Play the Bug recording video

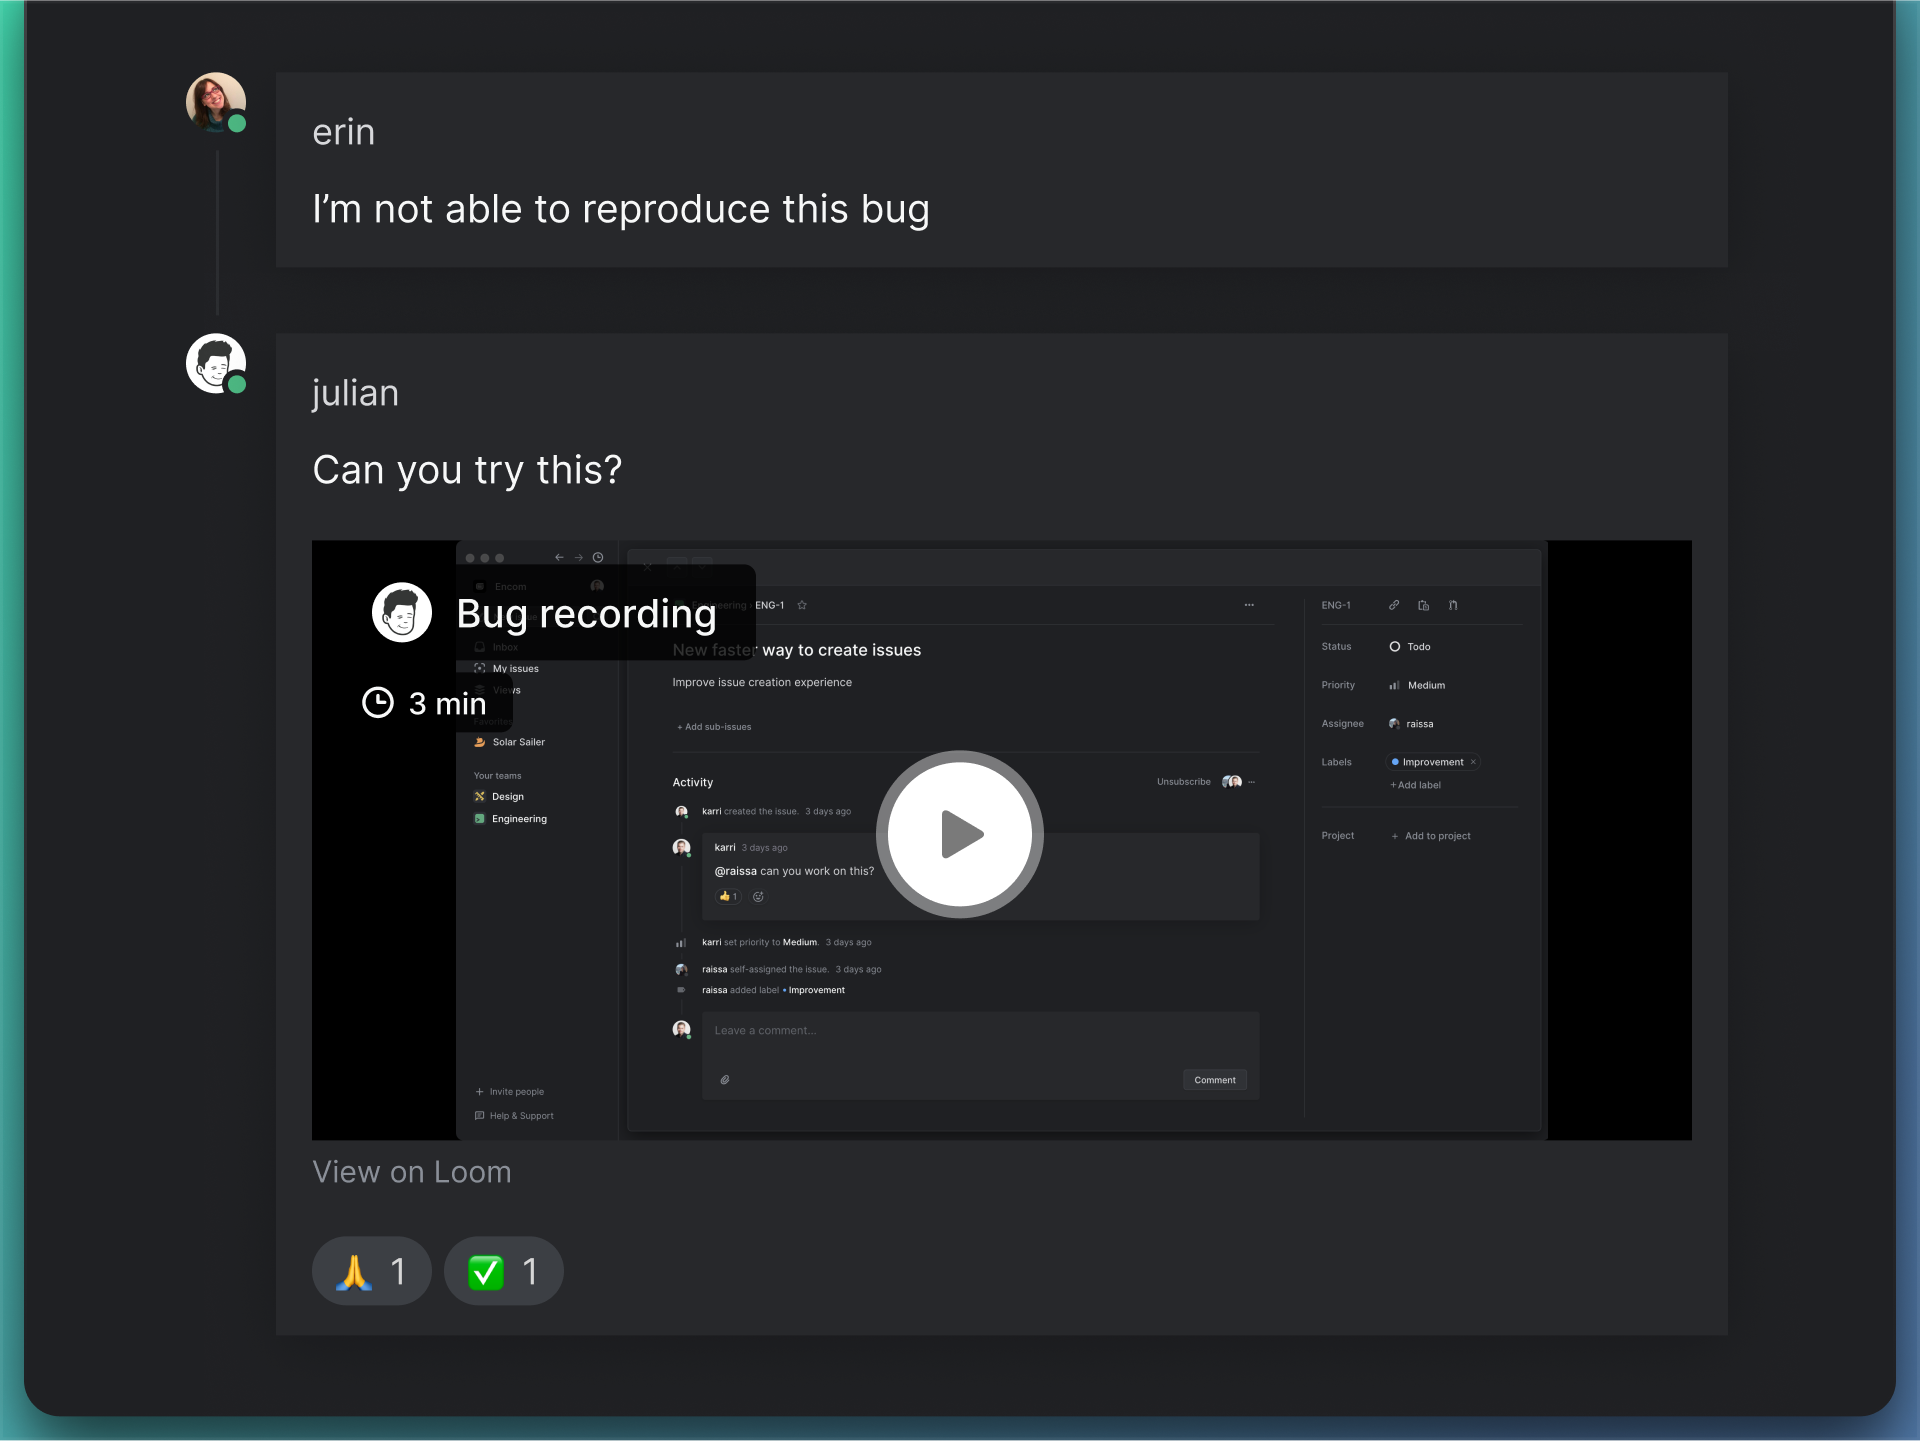(959, 834)
